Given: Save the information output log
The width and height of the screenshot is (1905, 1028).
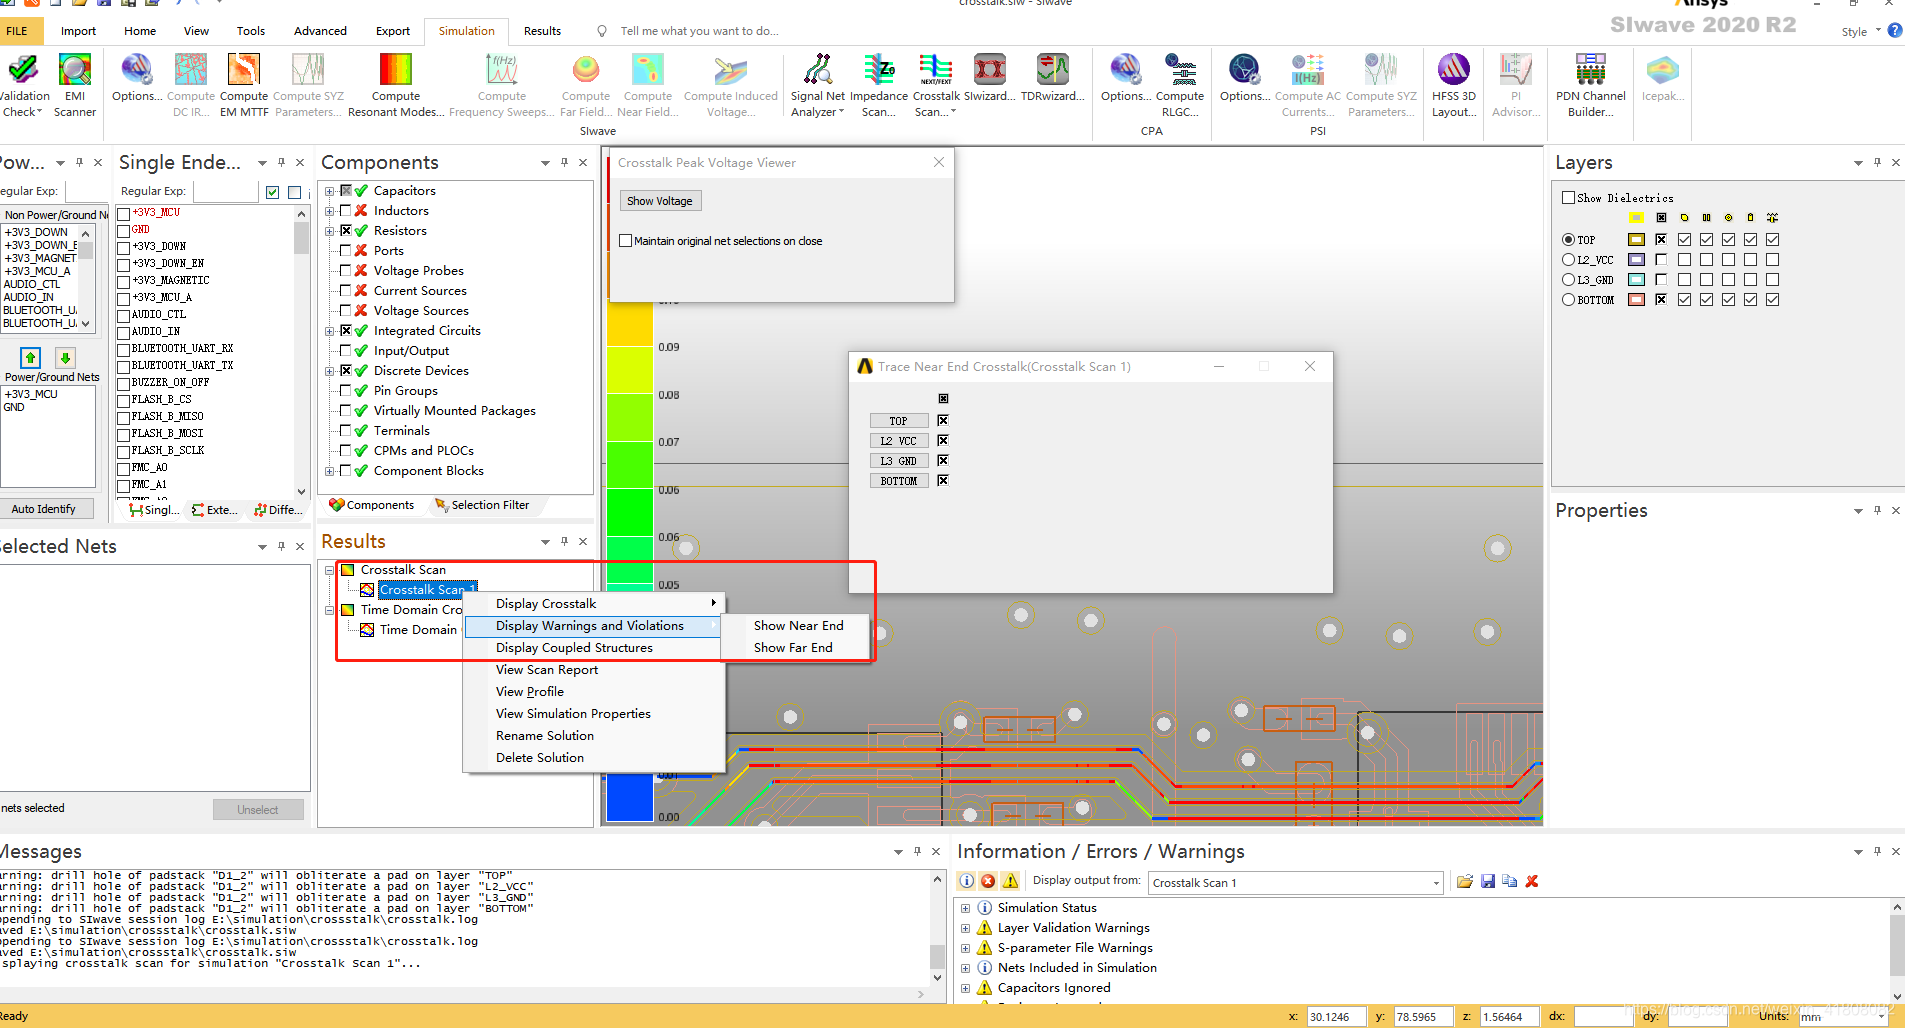Looking at the screenshot, I should click(1488, 881).
